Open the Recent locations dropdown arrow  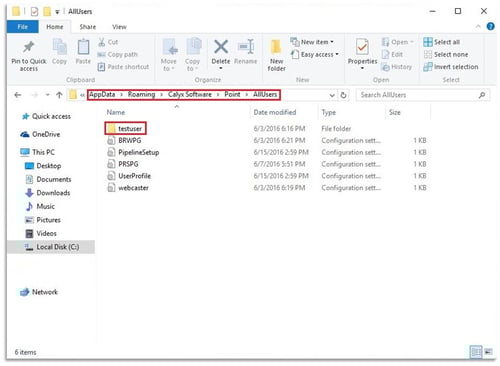coord(47,95)
